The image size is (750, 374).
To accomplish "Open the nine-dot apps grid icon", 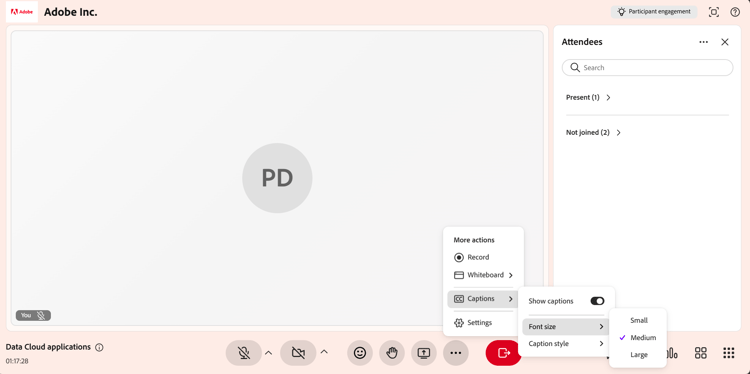I will pyautogui.click(x=728, y=353).
